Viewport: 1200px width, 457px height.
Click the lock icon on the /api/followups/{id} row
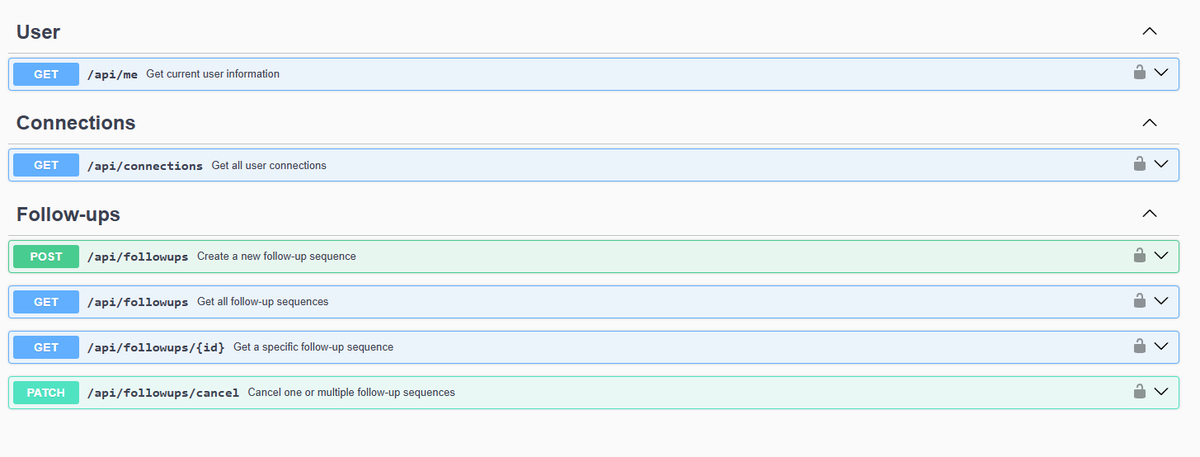coord(1138,346)
